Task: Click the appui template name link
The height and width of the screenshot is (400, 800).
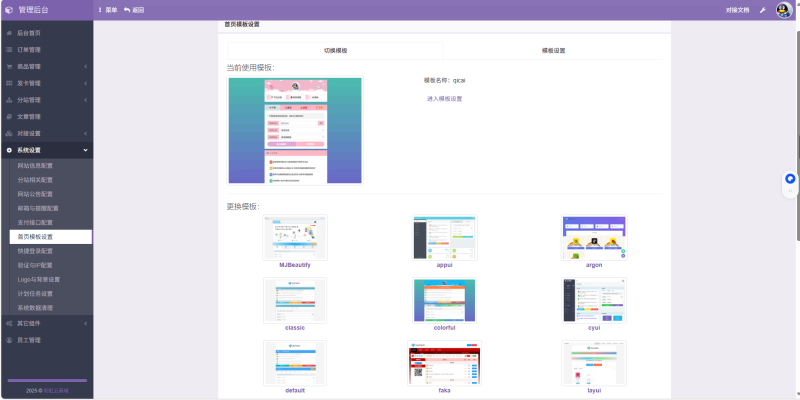Action: click(x=444, y=265)
